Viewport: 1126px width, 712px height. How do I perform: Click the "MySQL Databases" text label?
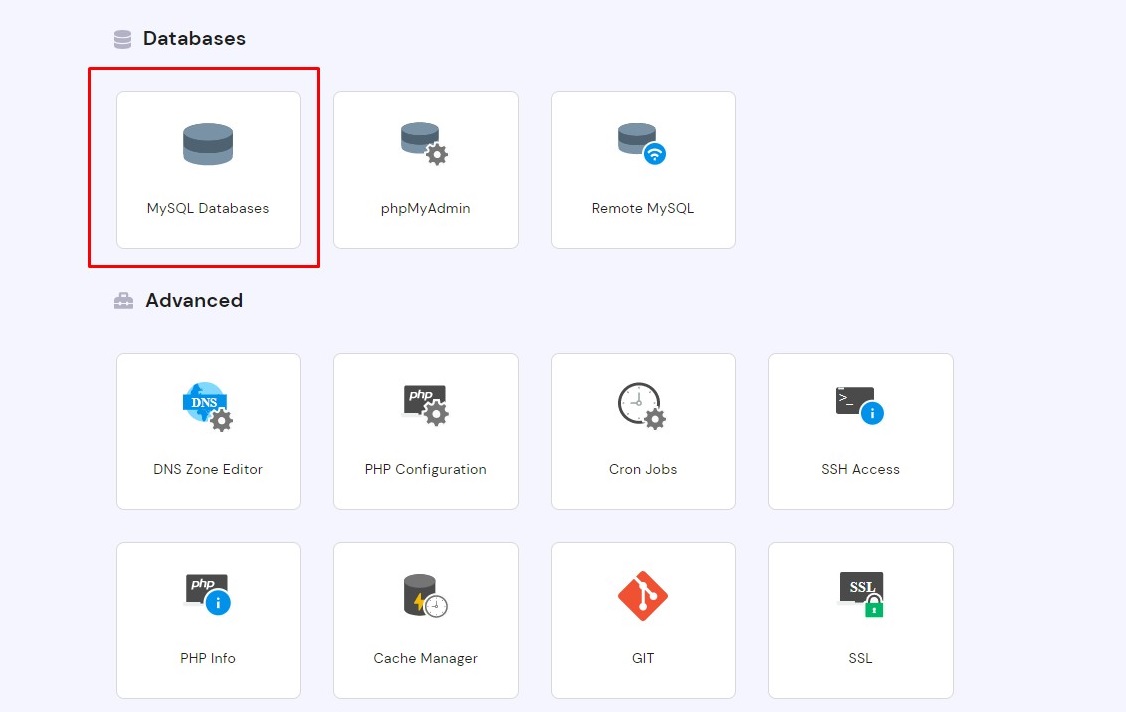(x=208, y=209)
